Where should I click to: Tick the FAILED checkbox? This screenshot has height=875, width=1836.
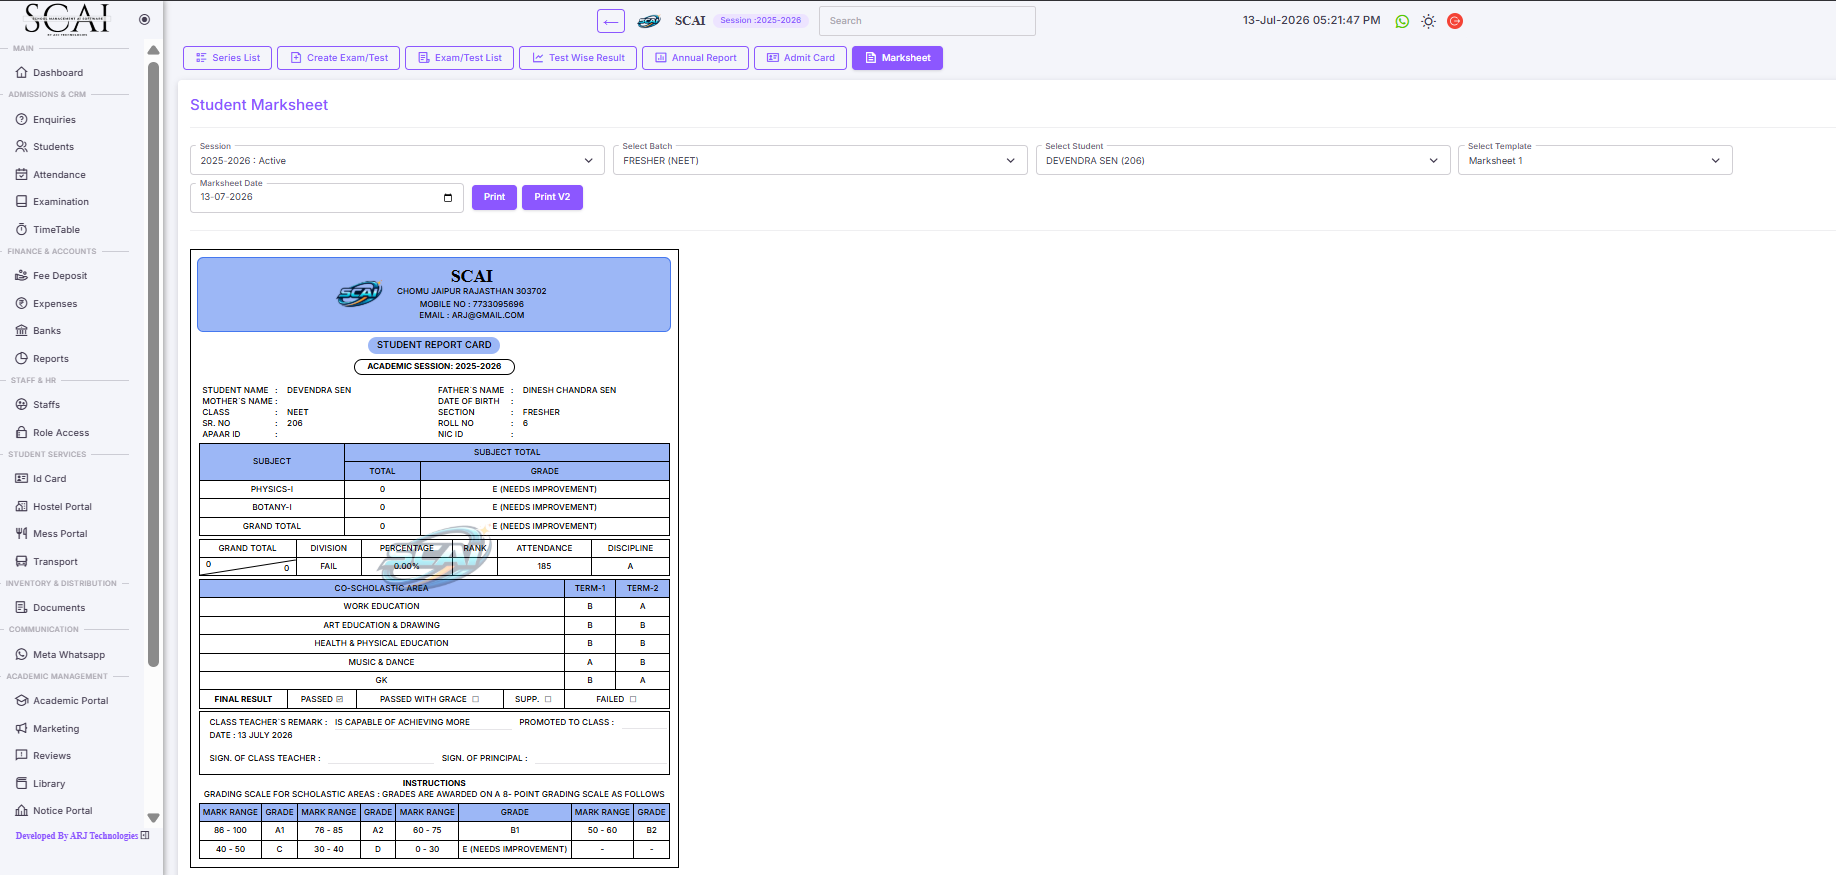(633, 699)
